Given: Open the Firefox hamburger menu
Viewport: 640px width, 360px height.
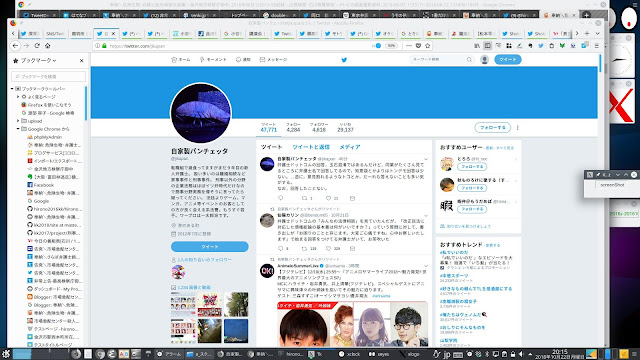Looking at the screenshot, I should pyautogui.click(x=597, y=46).
